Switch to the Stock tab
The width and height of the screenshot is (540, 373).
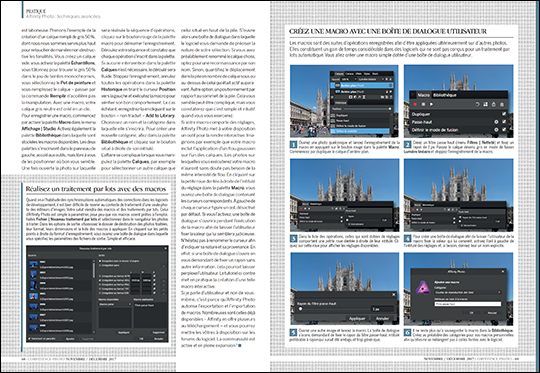click(x=375, y=74)
